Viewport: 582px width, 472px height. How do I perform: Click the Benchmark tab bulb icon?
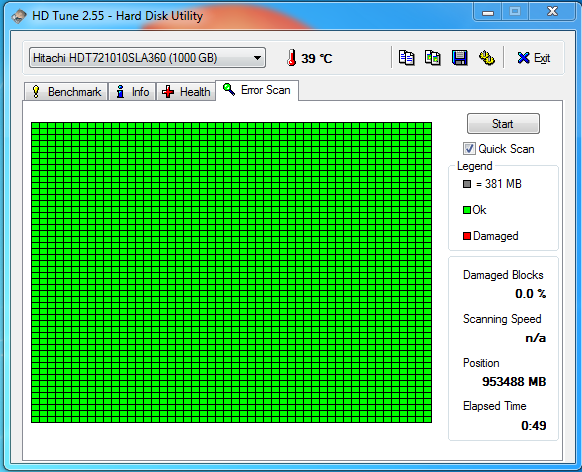(36, 92)
